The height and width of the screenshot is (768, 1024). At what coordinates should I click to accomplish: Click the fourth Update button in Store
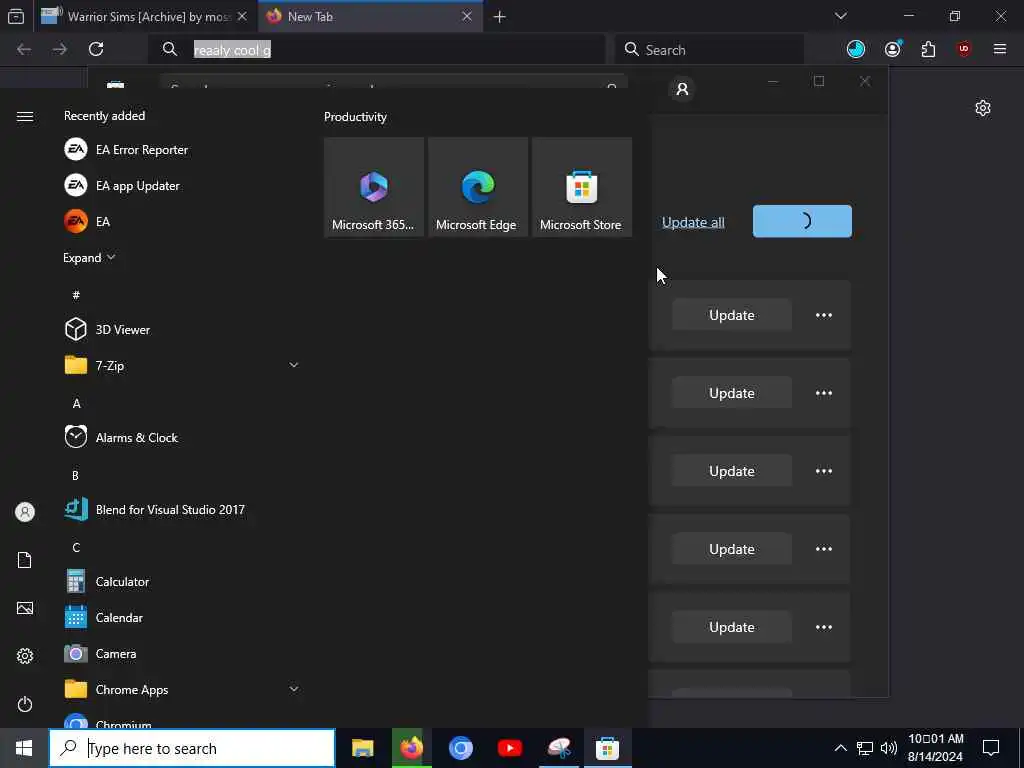pos(731,549)
